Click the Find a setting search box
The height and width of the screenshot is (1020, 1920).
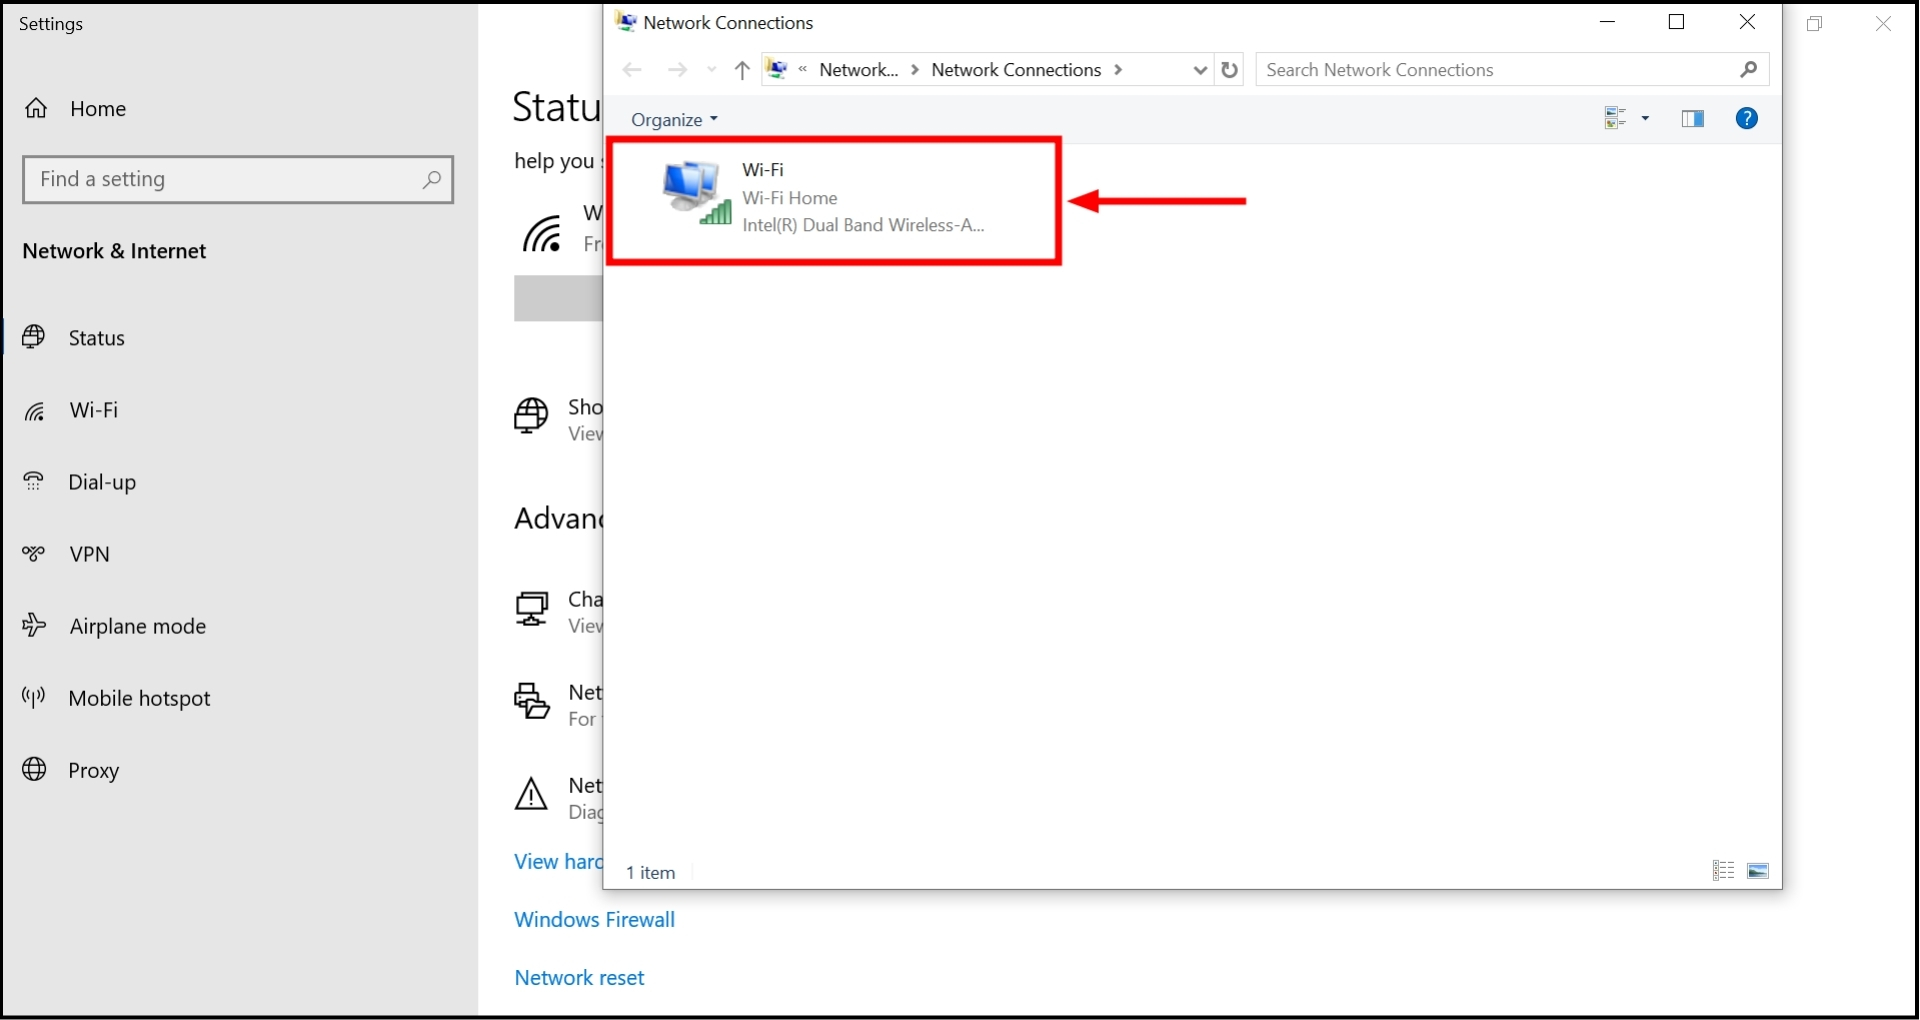[x=238, y=180]
